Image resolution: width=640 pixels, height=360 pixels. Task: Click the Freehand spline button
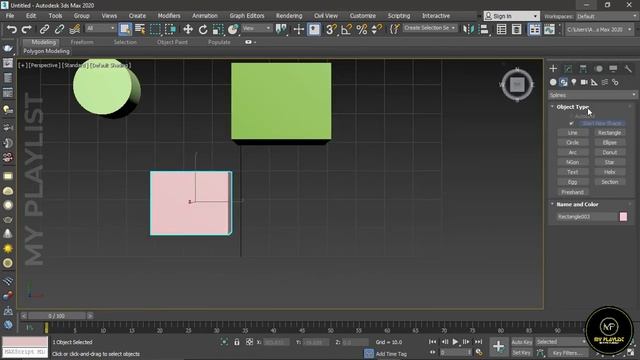pyautogui.click(x=573, y=192)
